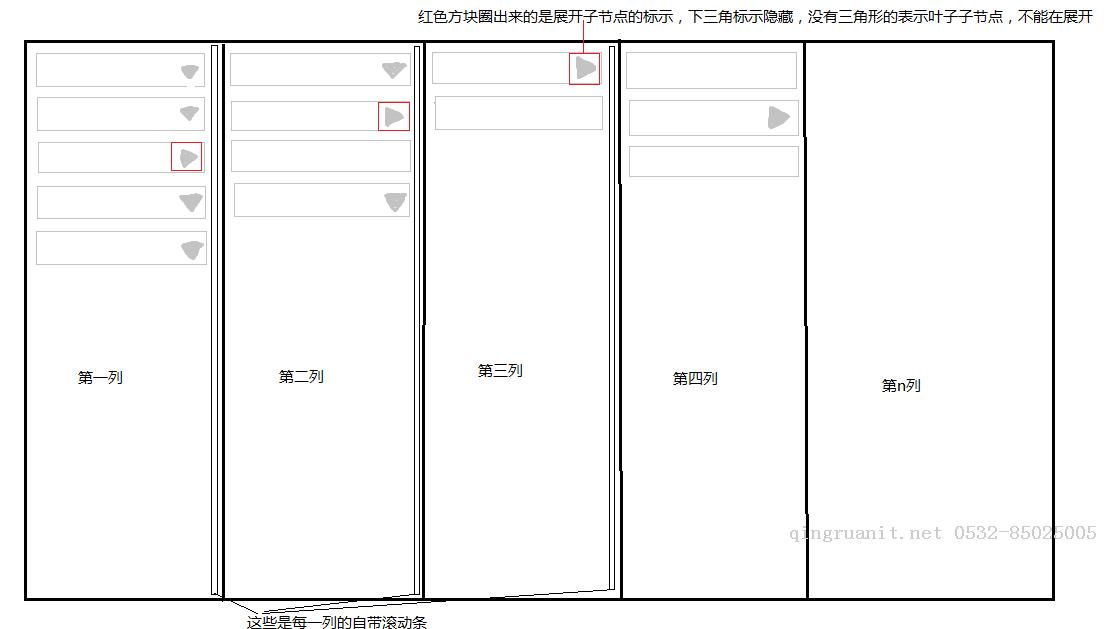Click the 第二列 label
This screenshot has height=629, width=1109.
coord(301,377)
